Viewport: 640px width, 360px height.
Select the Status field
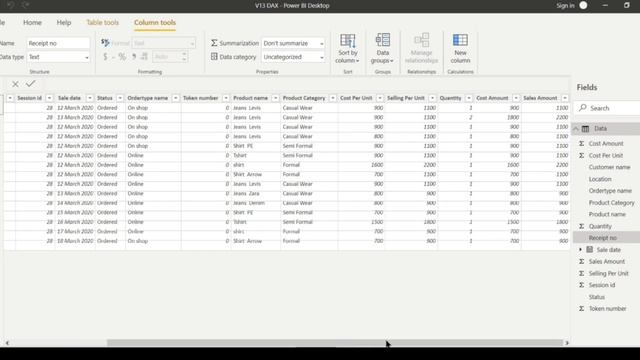coord(596,297)
